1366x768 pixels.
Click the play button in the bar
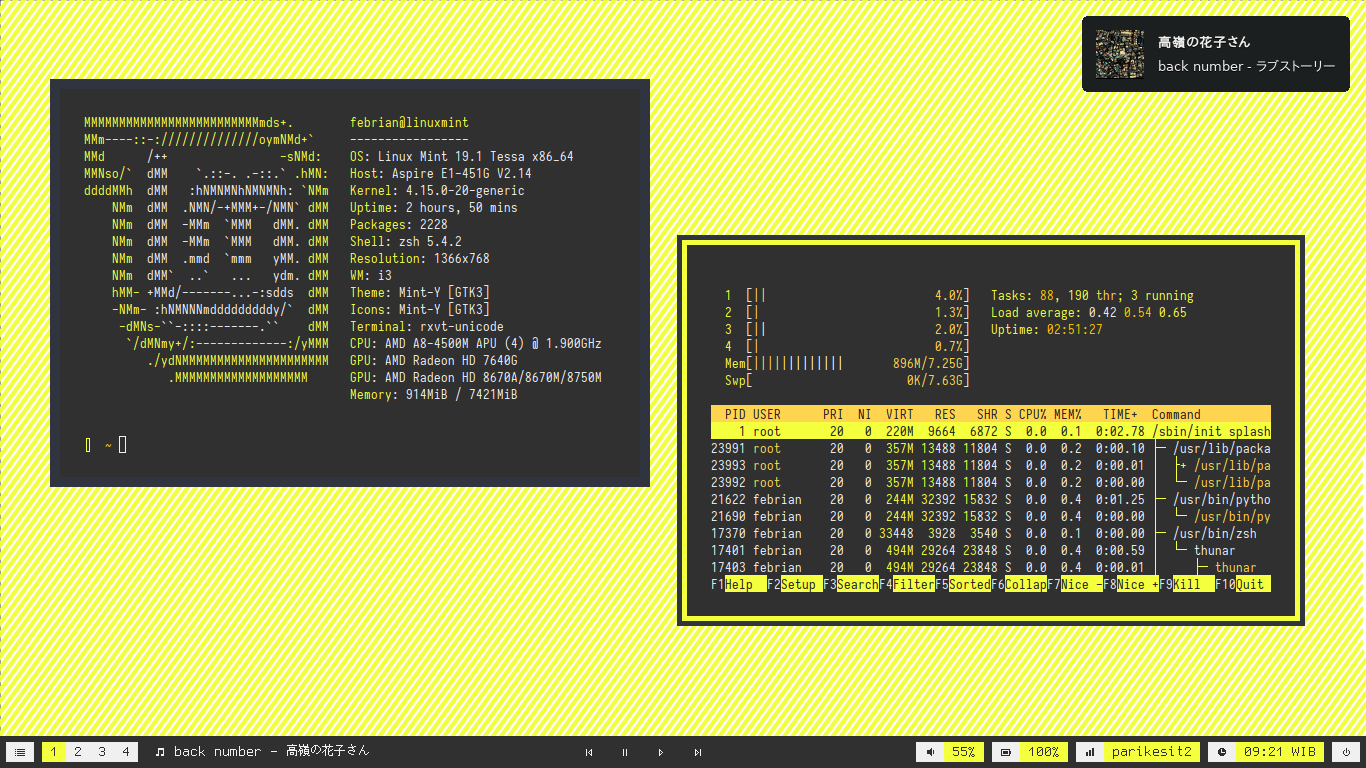[x=661, y=752]
